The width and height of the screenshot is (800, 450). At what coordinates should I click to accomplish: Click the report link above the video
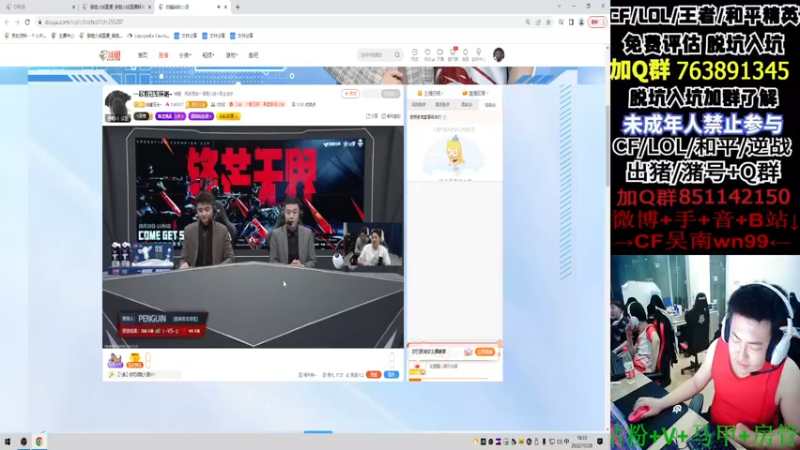[x=391, y=116]
